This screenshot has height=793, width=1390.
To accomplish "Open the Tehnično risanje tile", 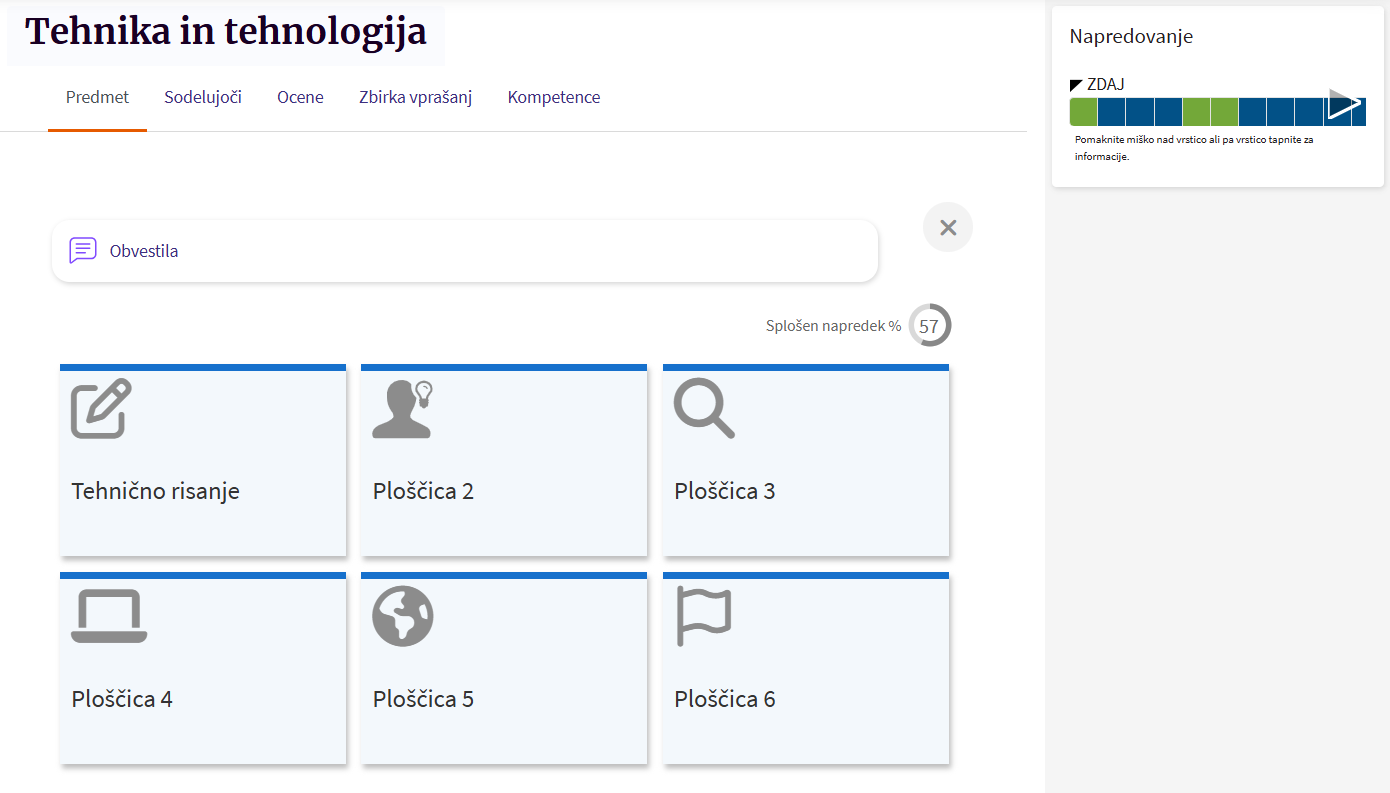I will click(156, 491).
